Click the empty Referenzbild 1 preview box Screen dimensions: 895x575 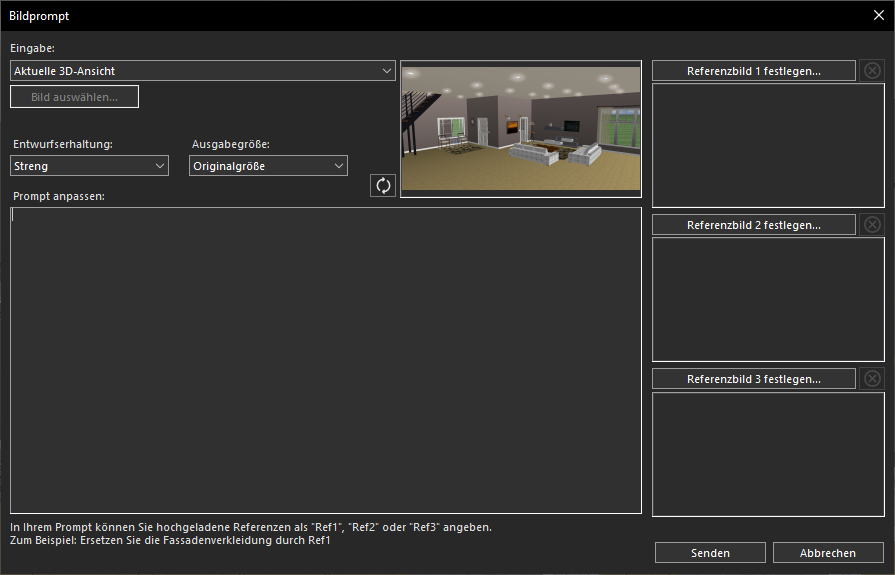click(768, 146)
